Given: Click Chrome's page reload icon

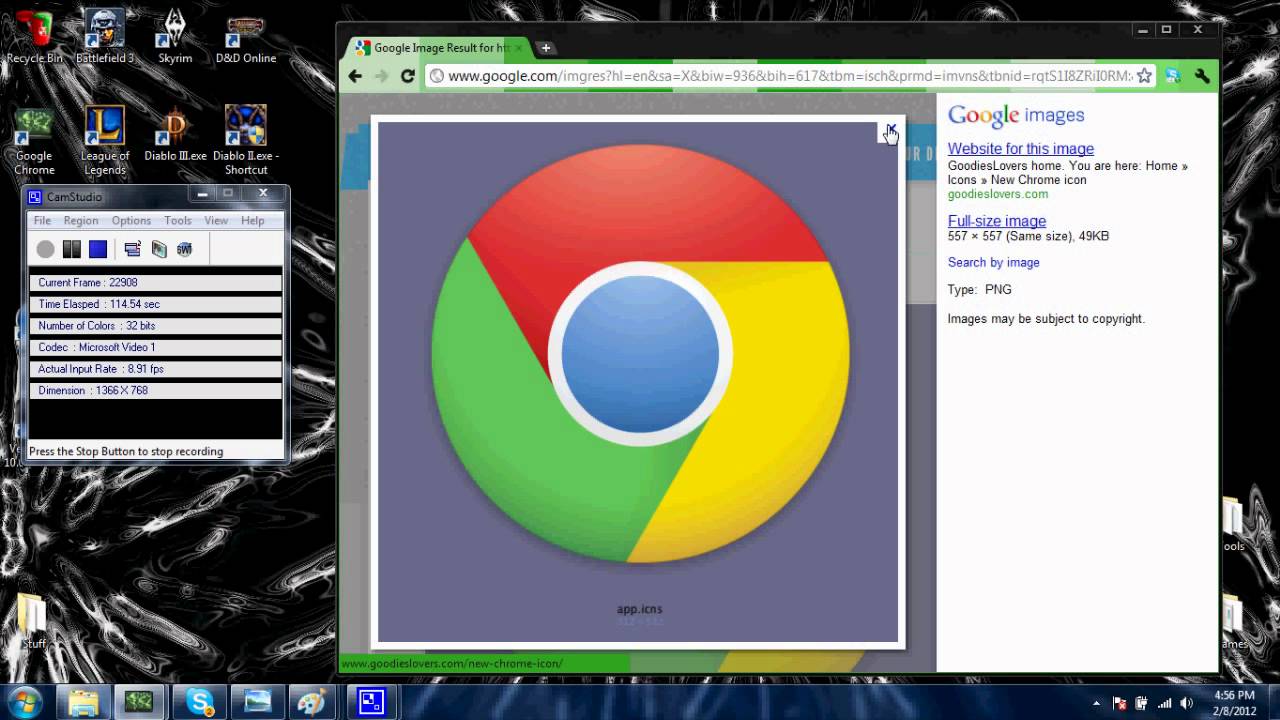Looking at the screenshot, I should point(407,75).
